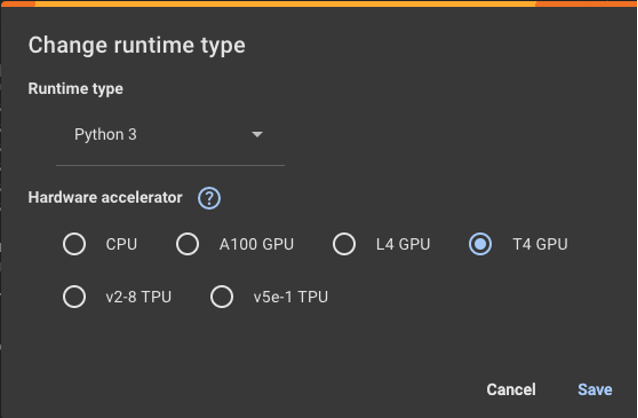Image resolution: width=638 pixels, height=418 pixels.
Task: Click the "CPU" option label text
Action: (121, 244)
